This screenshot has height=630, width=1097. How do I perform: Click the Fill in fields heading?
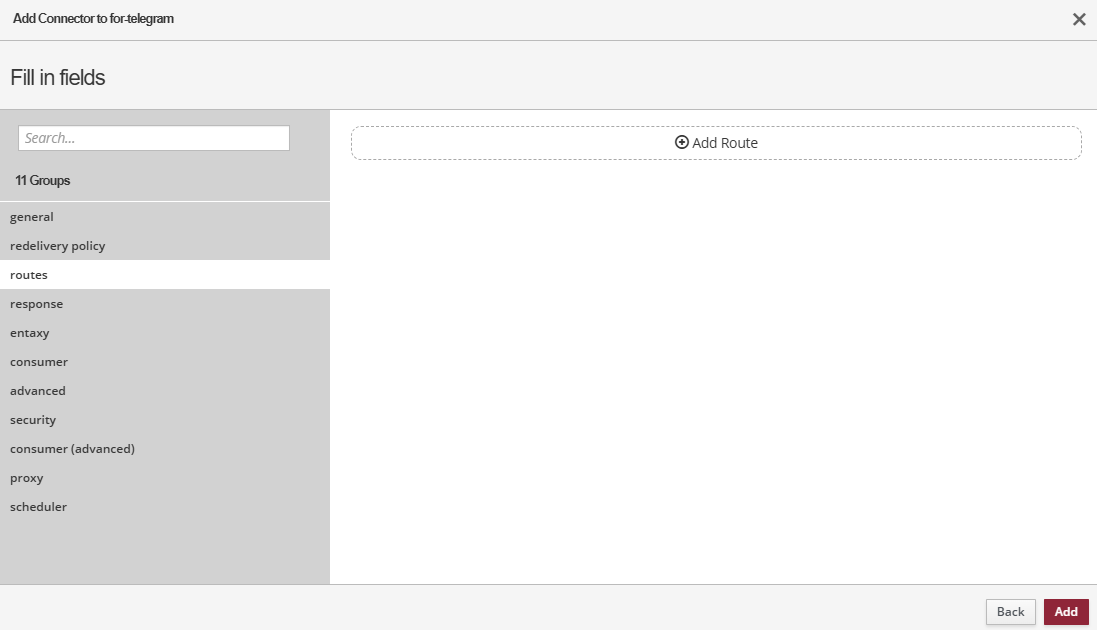coord(58,77)
